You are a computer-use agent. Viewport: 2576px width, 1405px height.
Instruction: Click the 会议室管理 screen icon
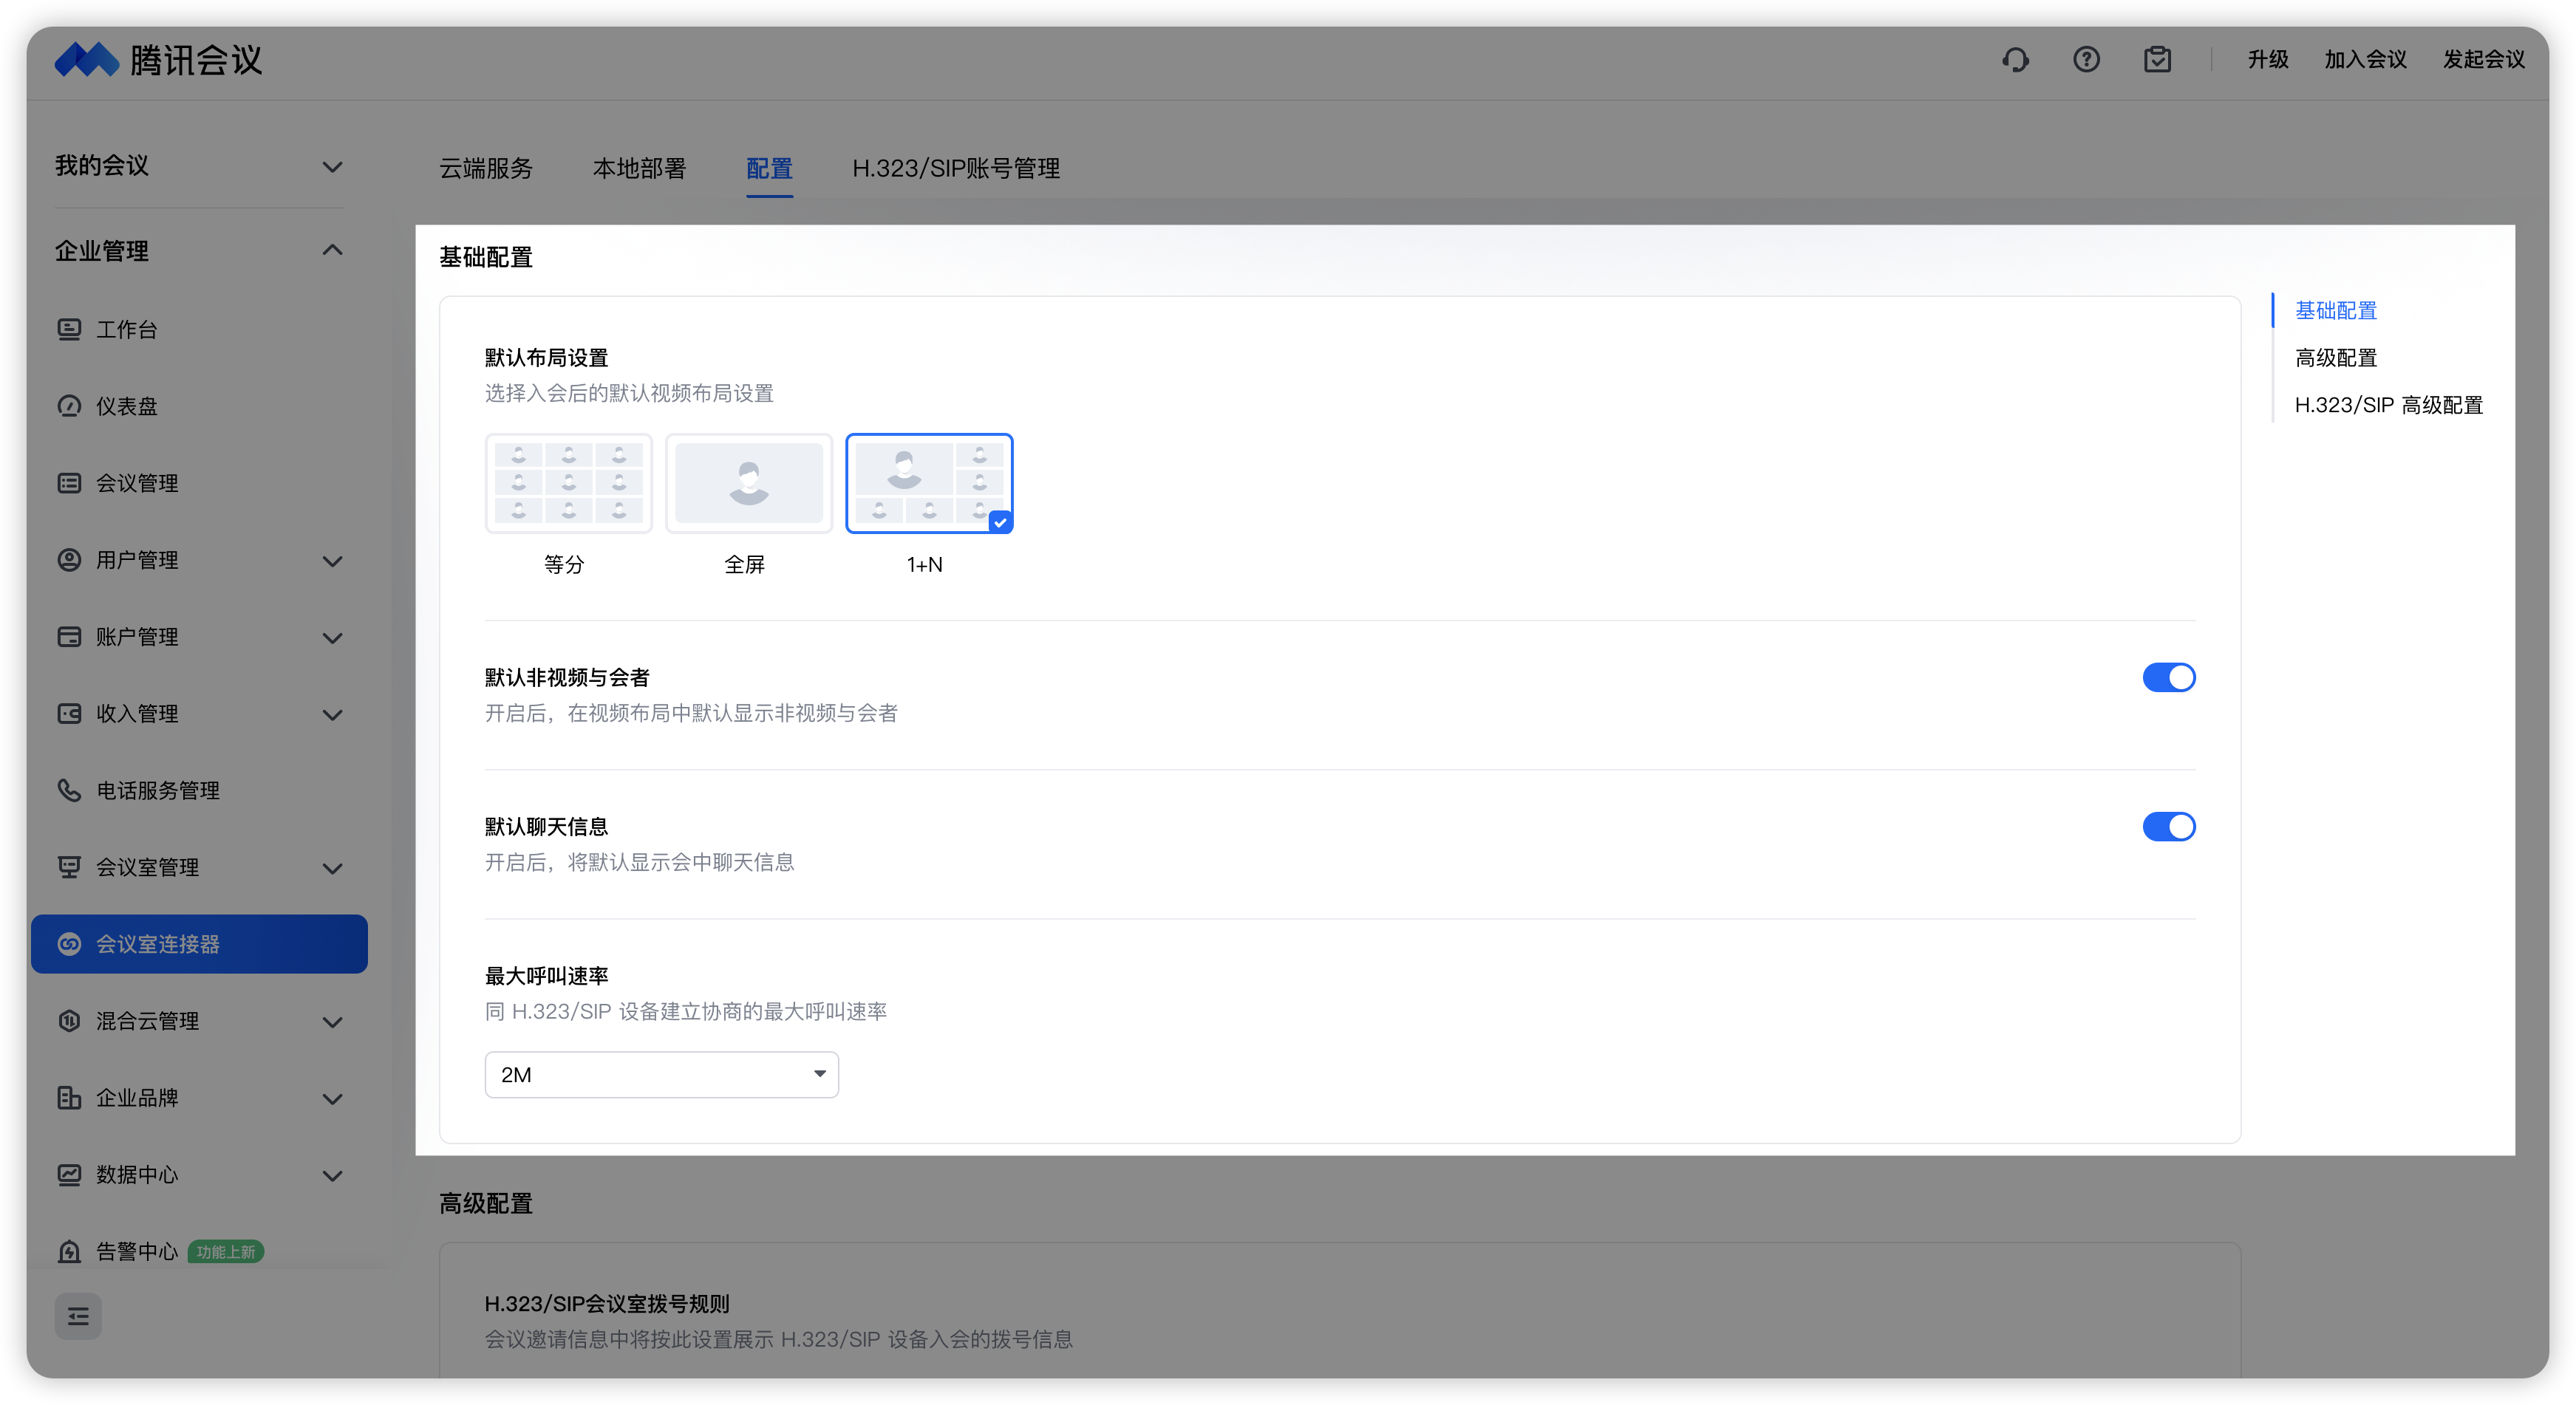pyautogui.click(x=69, y=867)
